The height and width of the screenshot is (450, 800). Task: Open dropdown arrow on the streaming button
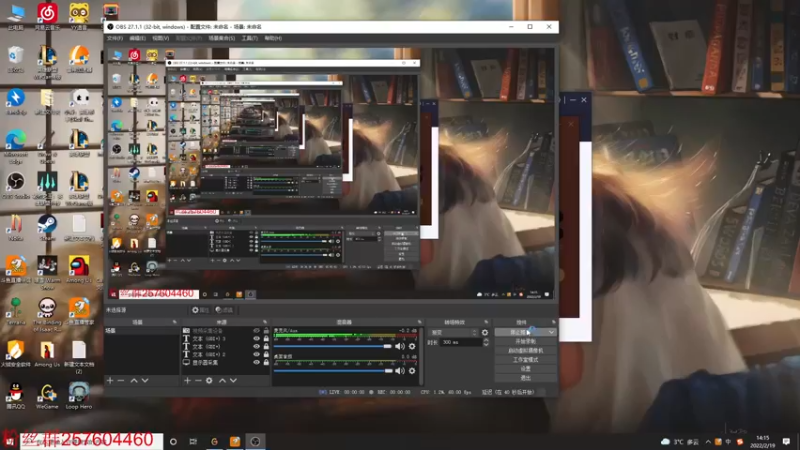tap(552, 332)
